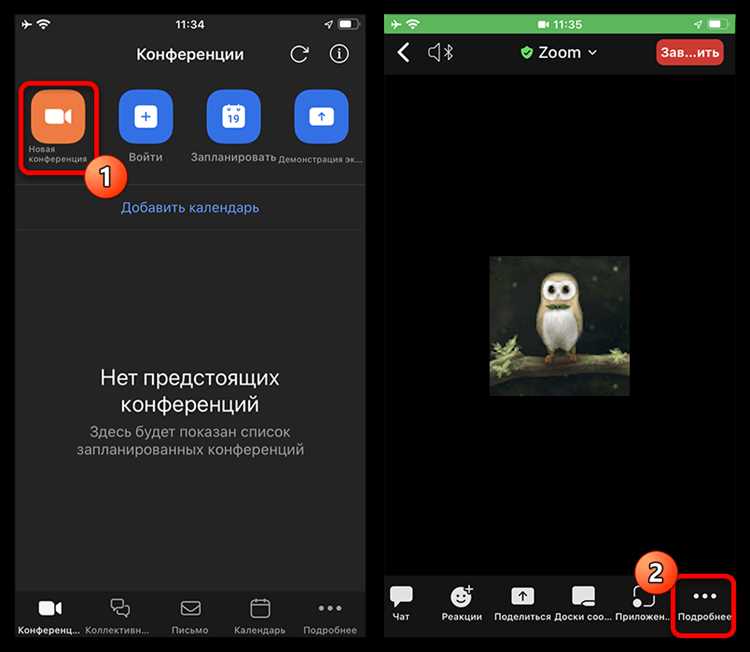This screenshot has width=750, height=652.
Task: Open the Письмо mail tab
Action: [190, 616]
